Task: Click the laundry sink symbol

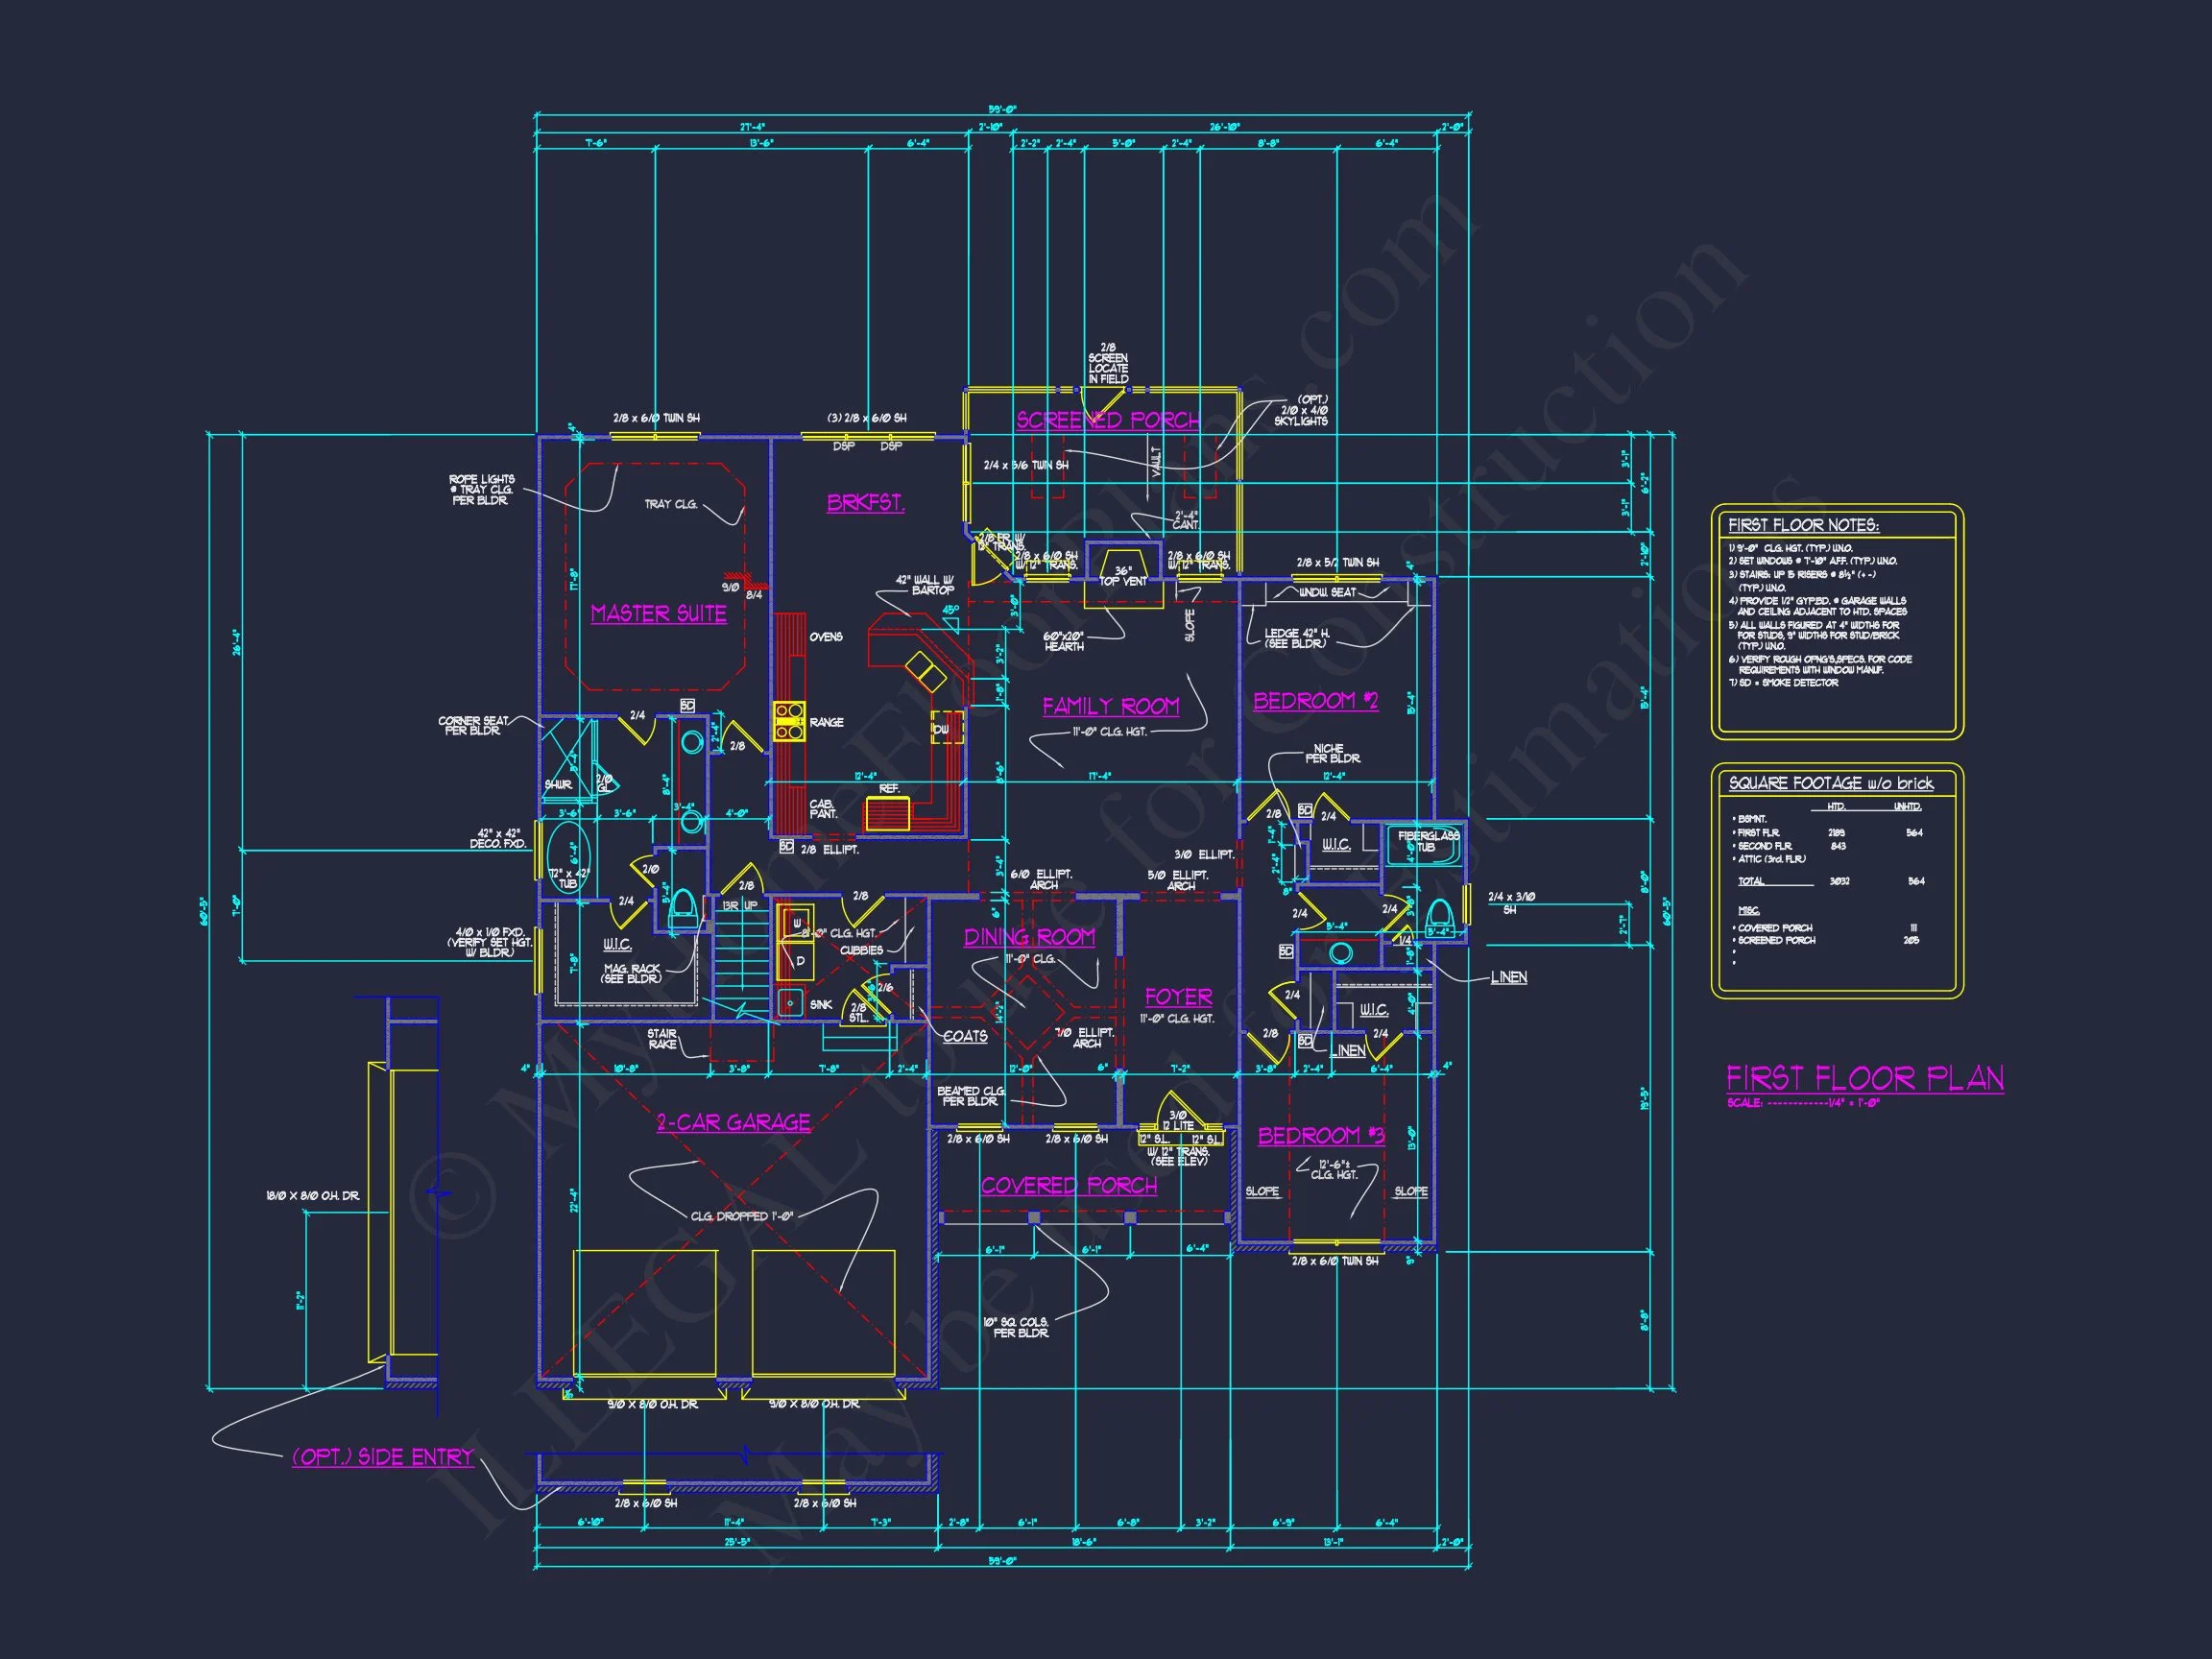Action: [790, 1001]
